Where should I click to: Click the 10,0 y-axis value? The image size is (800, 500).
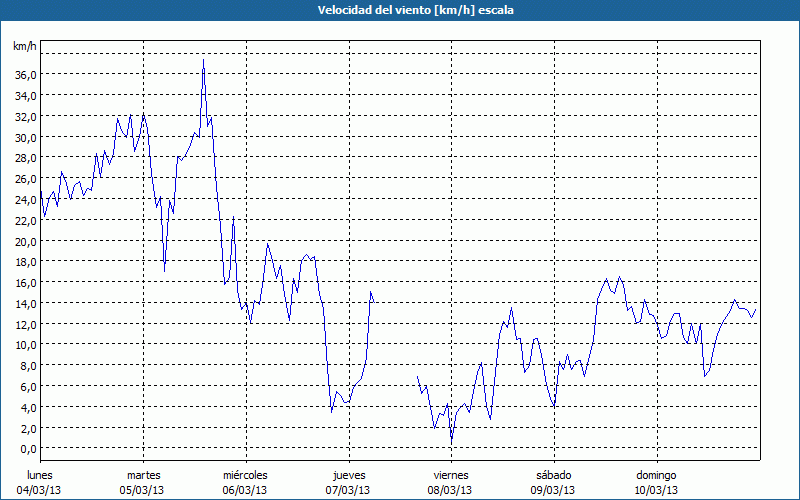(25, 345)
